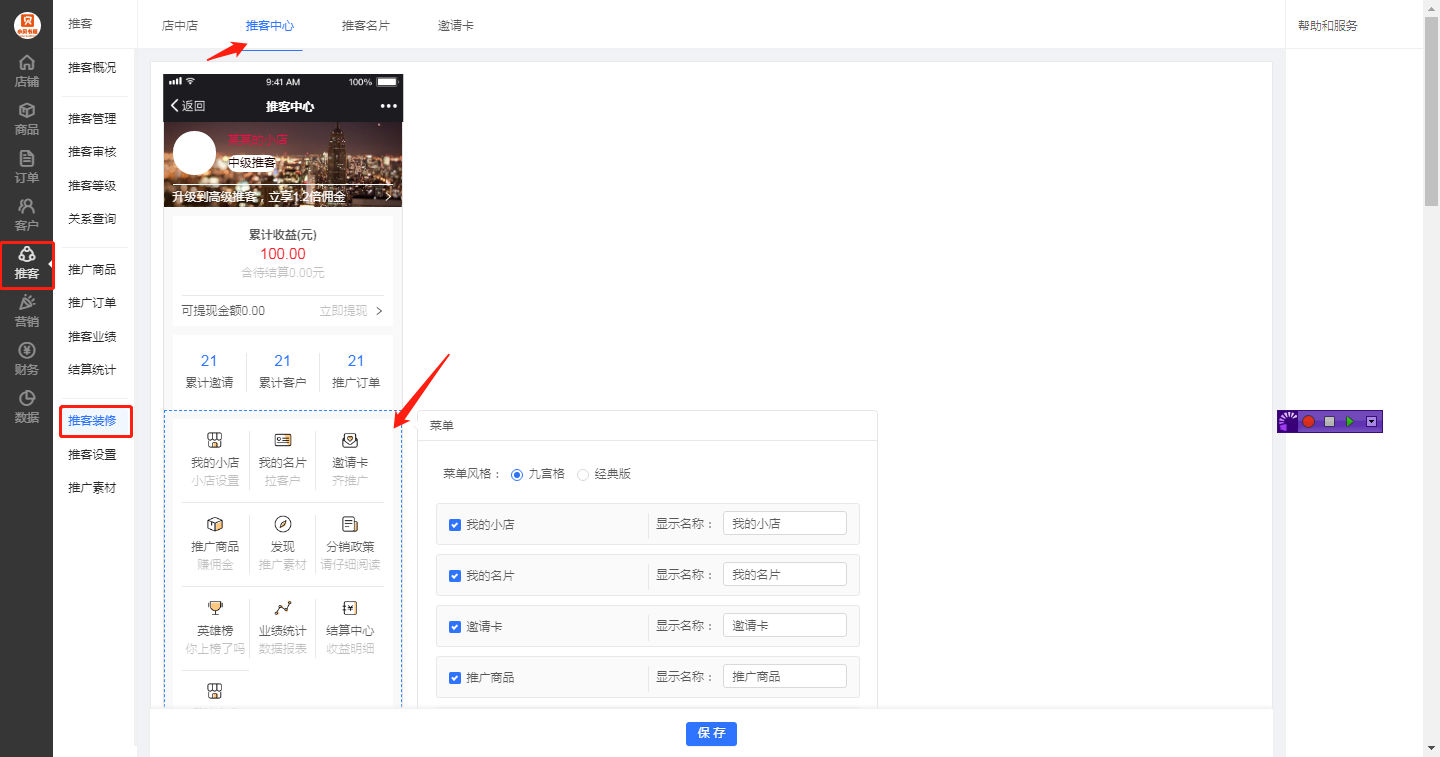Screen dimensions: 1440x757
Task: Select the 我的名片 card icon in preview
Action: tap(283, 440)
